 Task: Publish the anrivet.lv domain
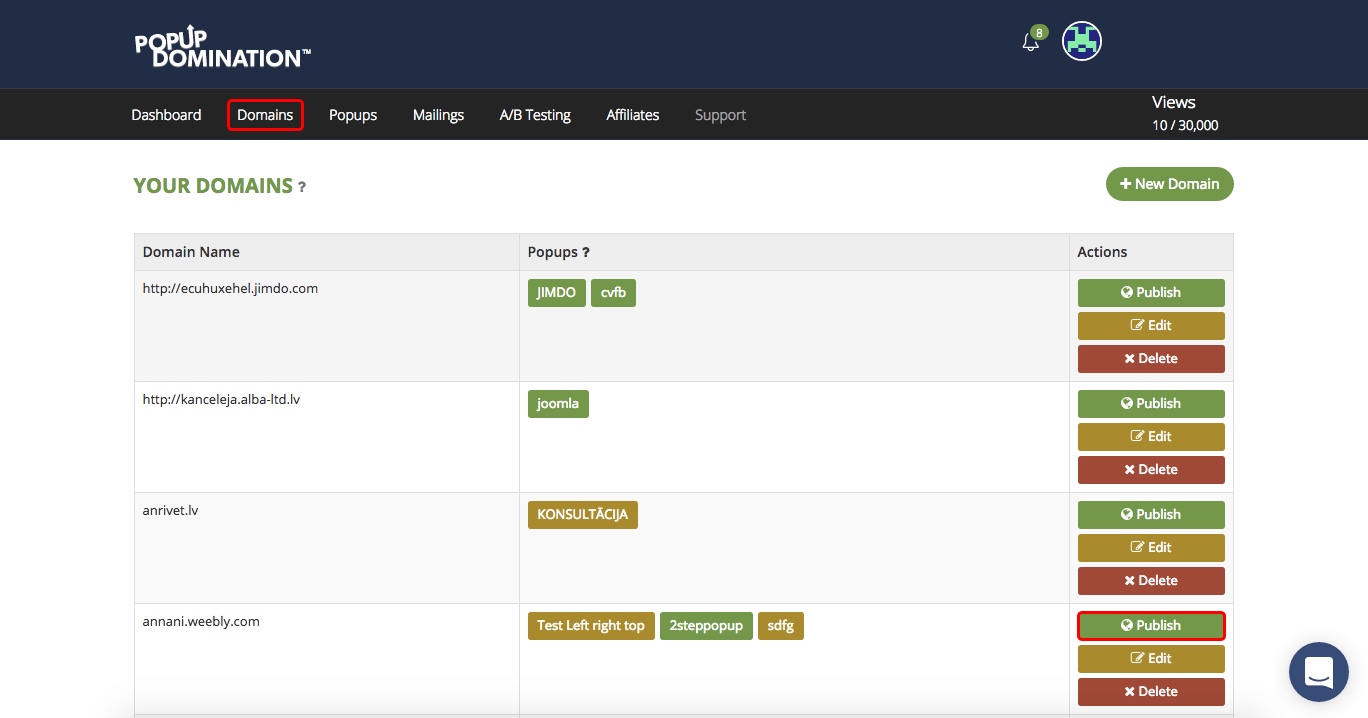tap(1151, 514)
